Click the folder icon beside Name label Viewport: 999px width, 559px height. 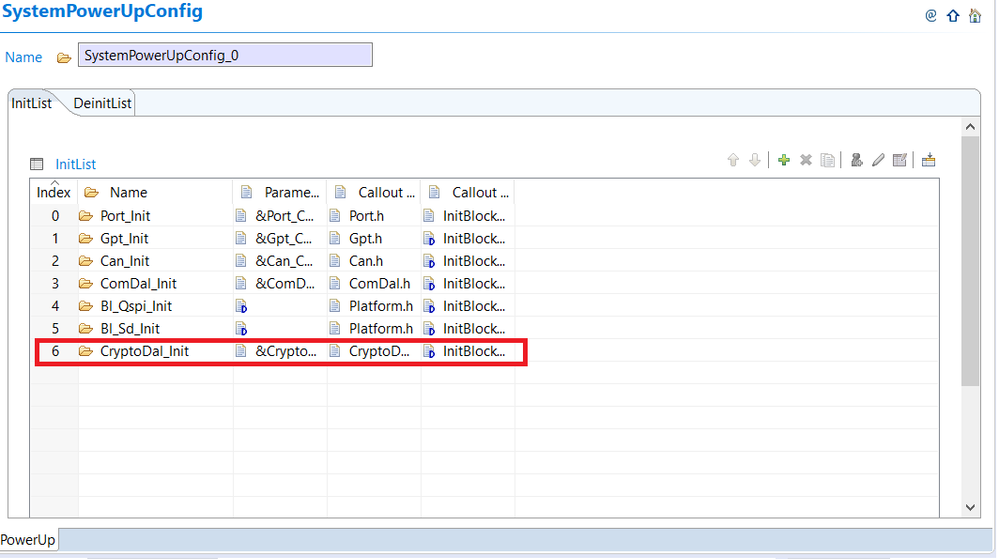pos(64,58)
